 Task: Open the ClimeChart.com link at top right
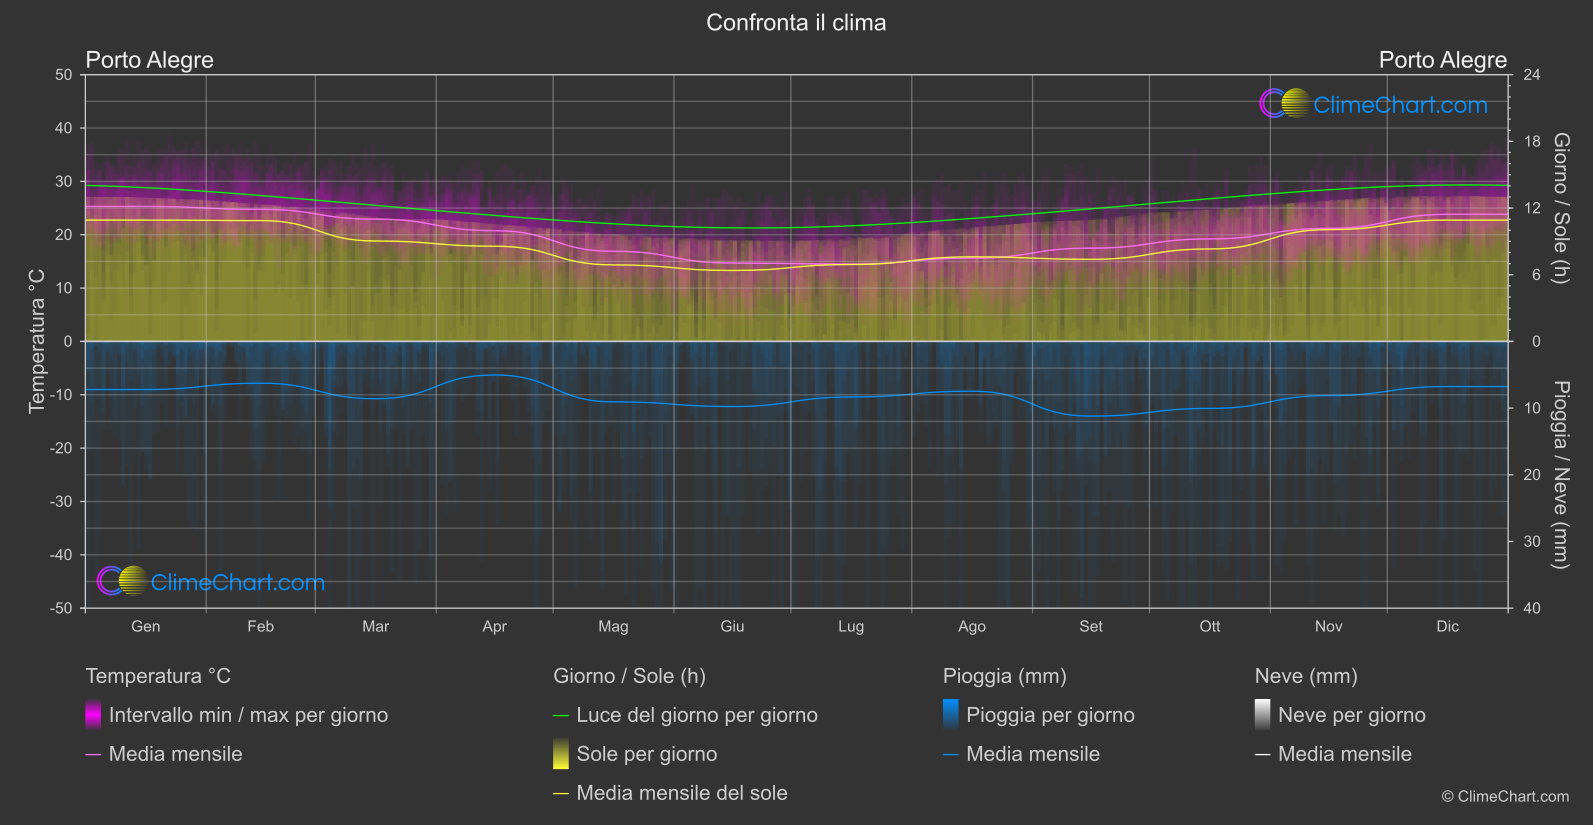pos(1400,105)
